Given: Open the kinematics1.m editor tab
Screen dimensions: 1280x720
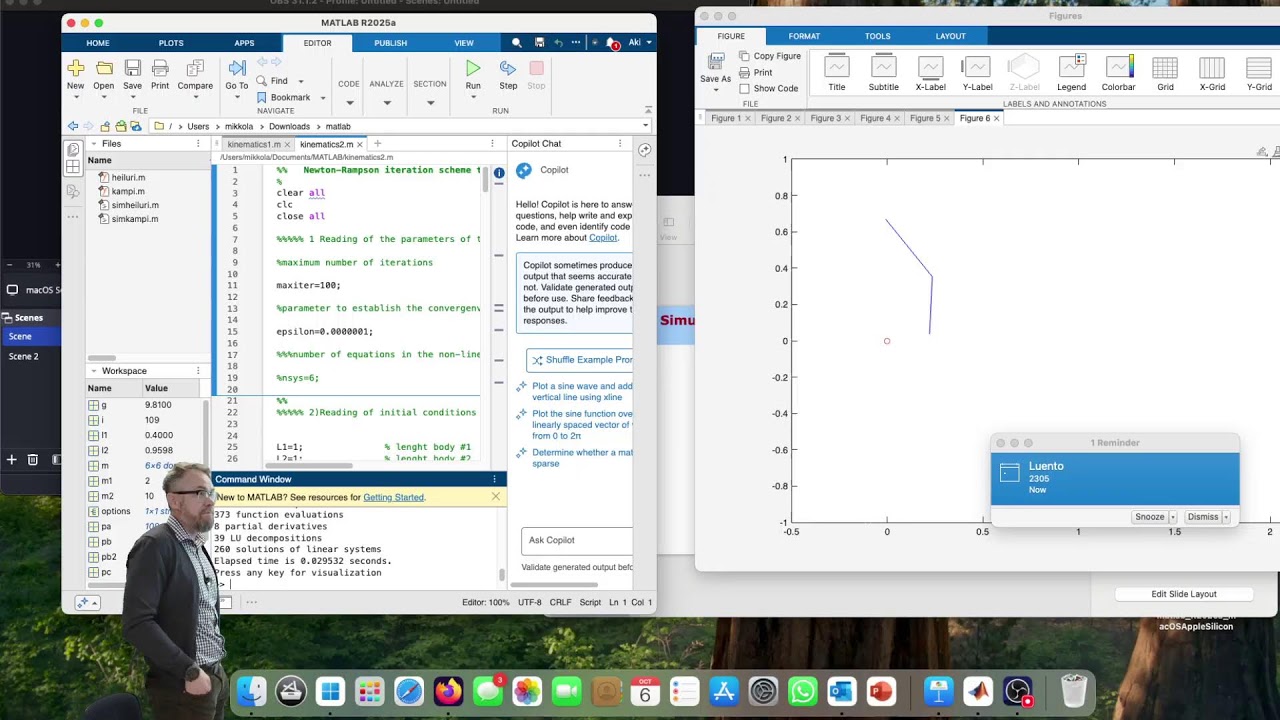Looking at the screenshot, I should tap(254, 144).
